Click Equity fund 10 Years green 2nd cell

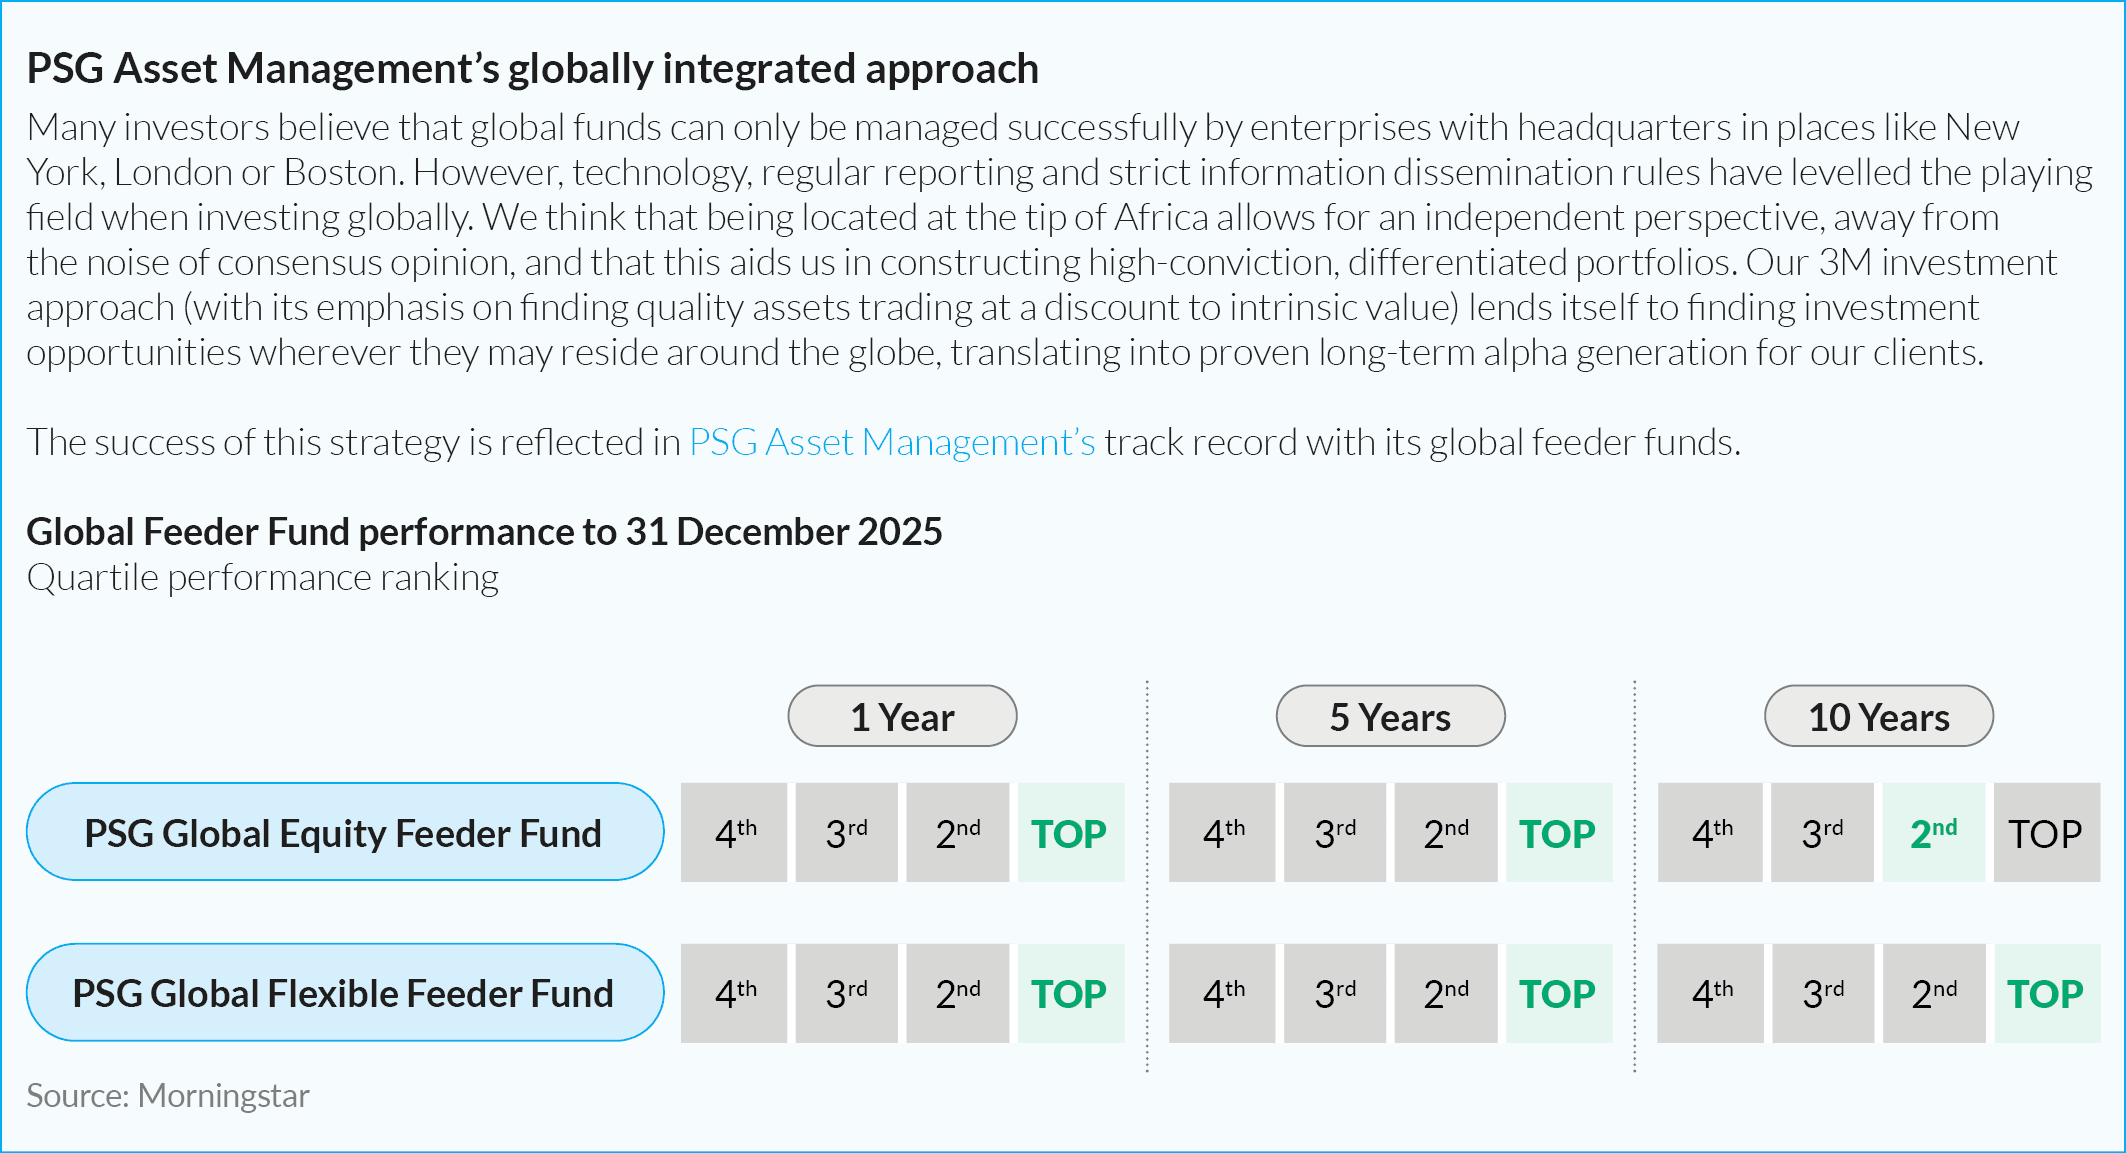[x=1934, y=833]
